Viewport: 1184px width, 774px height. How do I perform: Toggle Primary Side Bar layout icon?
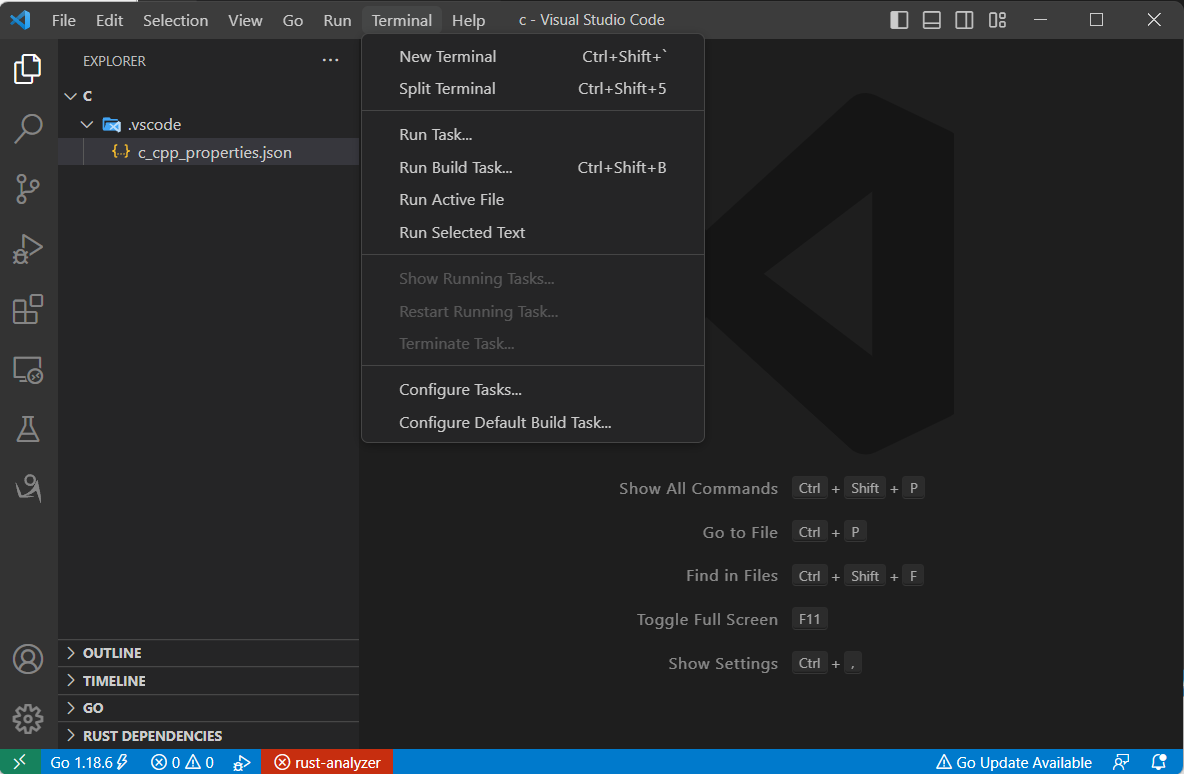pyautogui.click(x=899, y=20)
